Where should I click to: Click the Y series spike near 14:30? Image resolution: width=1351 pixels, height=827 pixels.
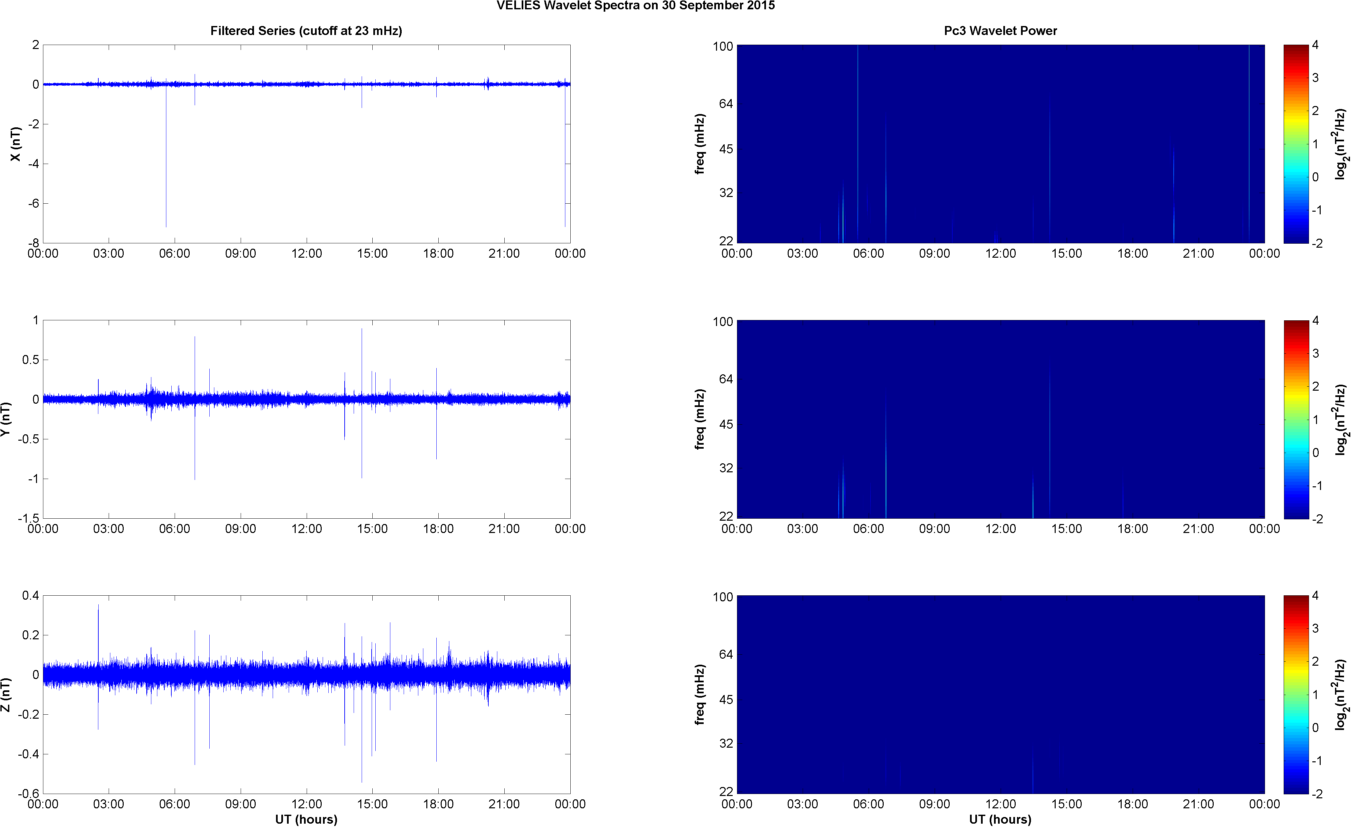362,403
